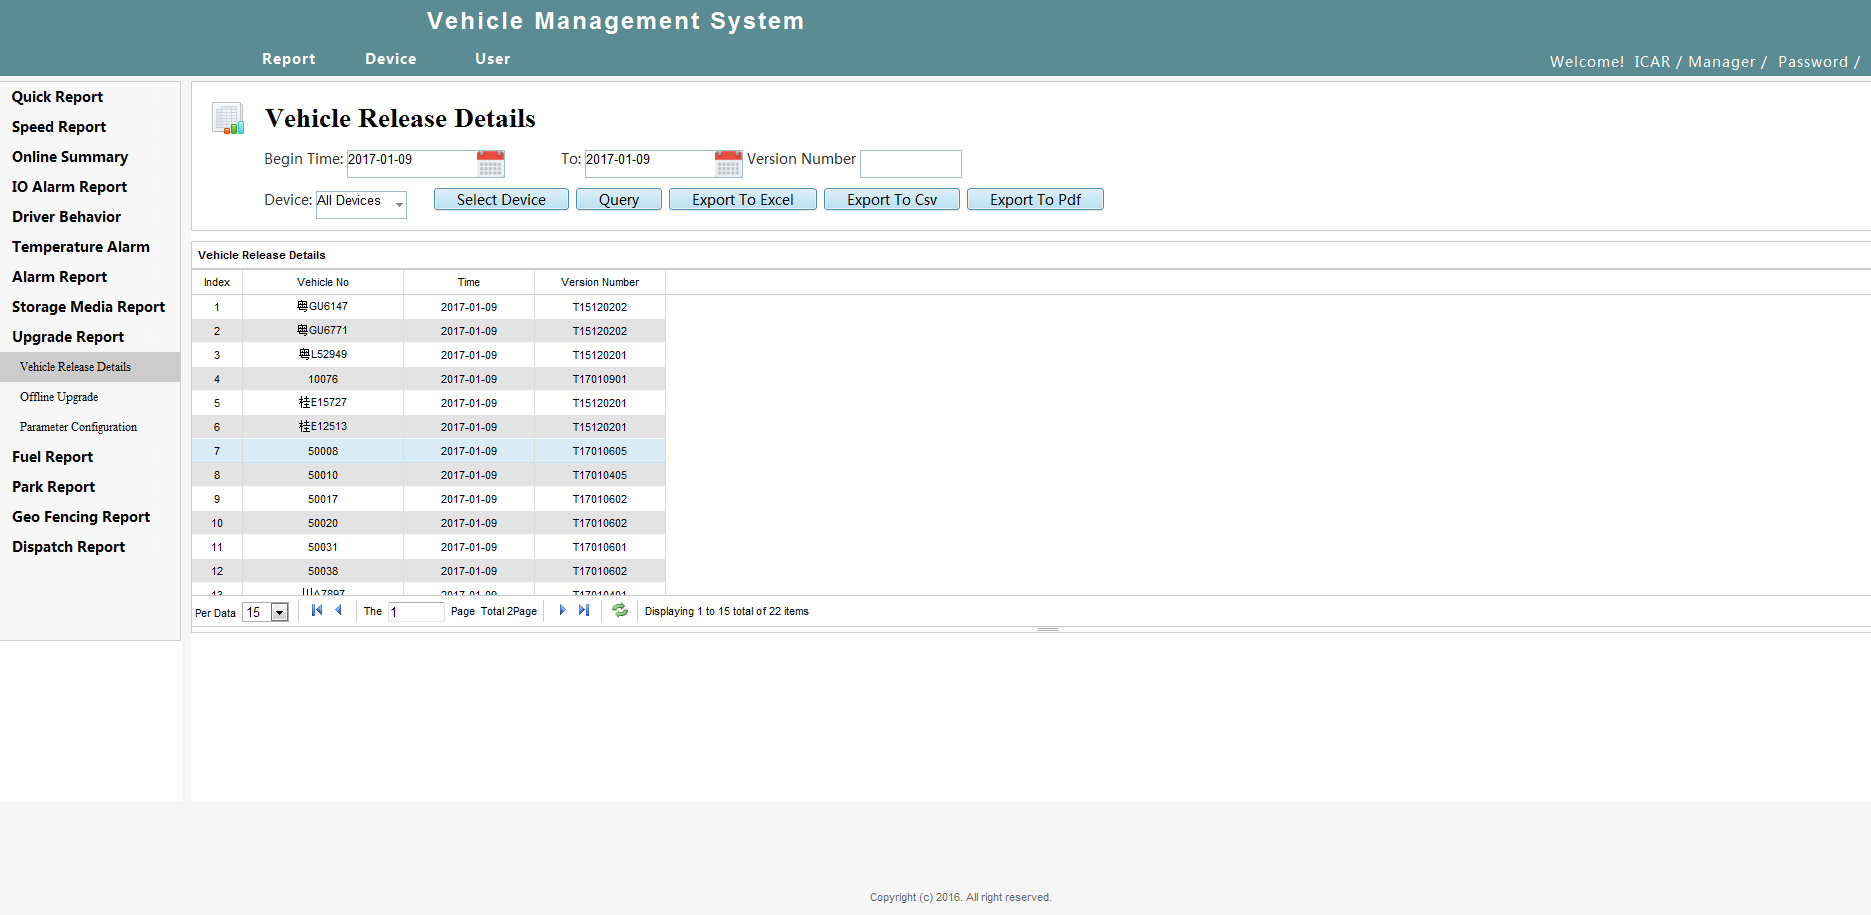1871x915 pixels.
Task: Go to previous page arrow
Action: (x=339, y=610)
